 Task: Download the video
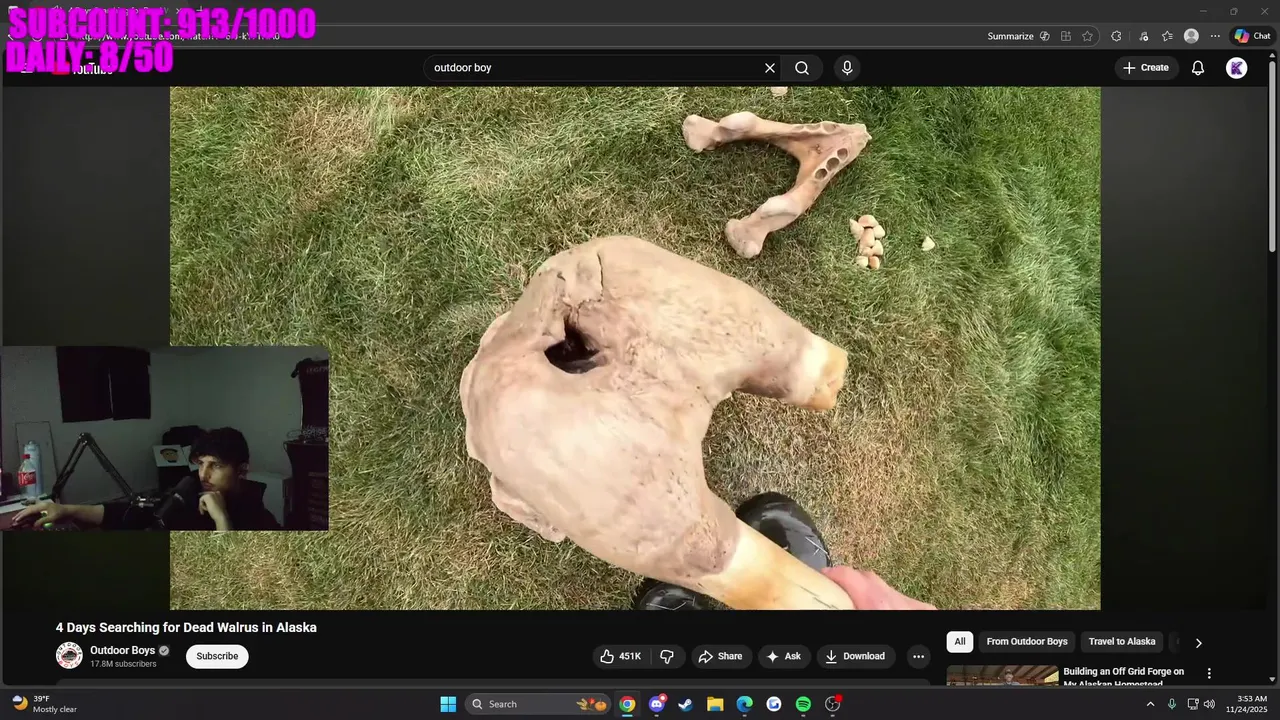[855, 656]
